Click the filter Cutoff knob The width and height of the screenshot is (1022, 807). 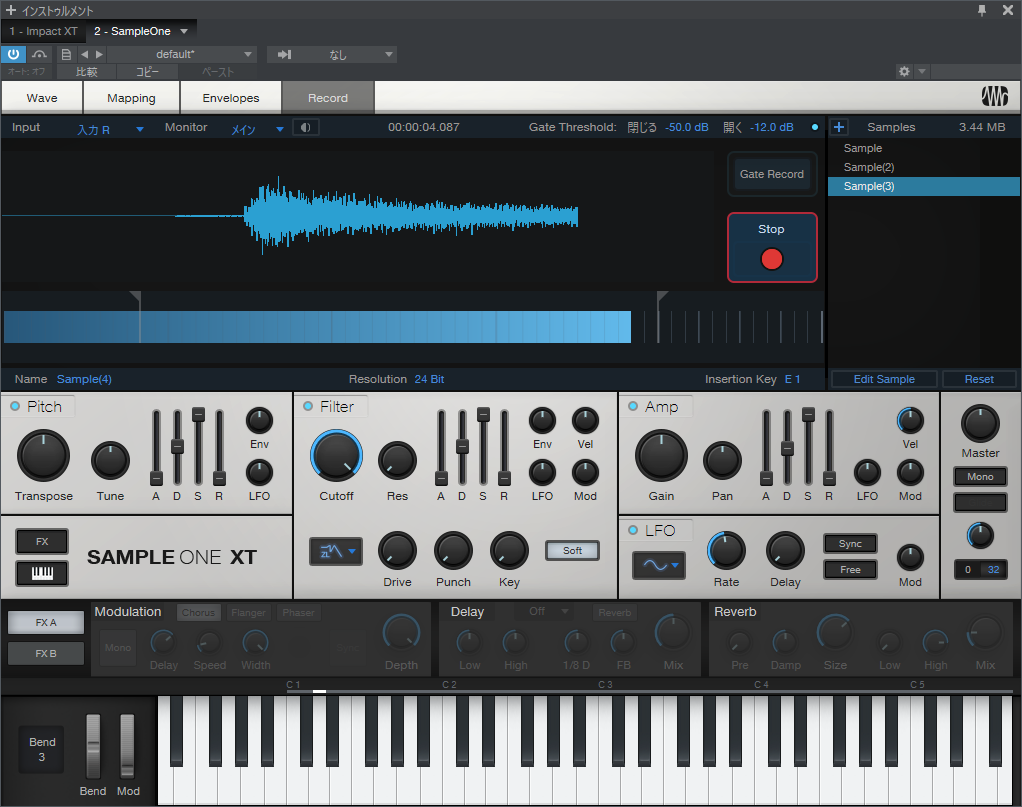336,456
